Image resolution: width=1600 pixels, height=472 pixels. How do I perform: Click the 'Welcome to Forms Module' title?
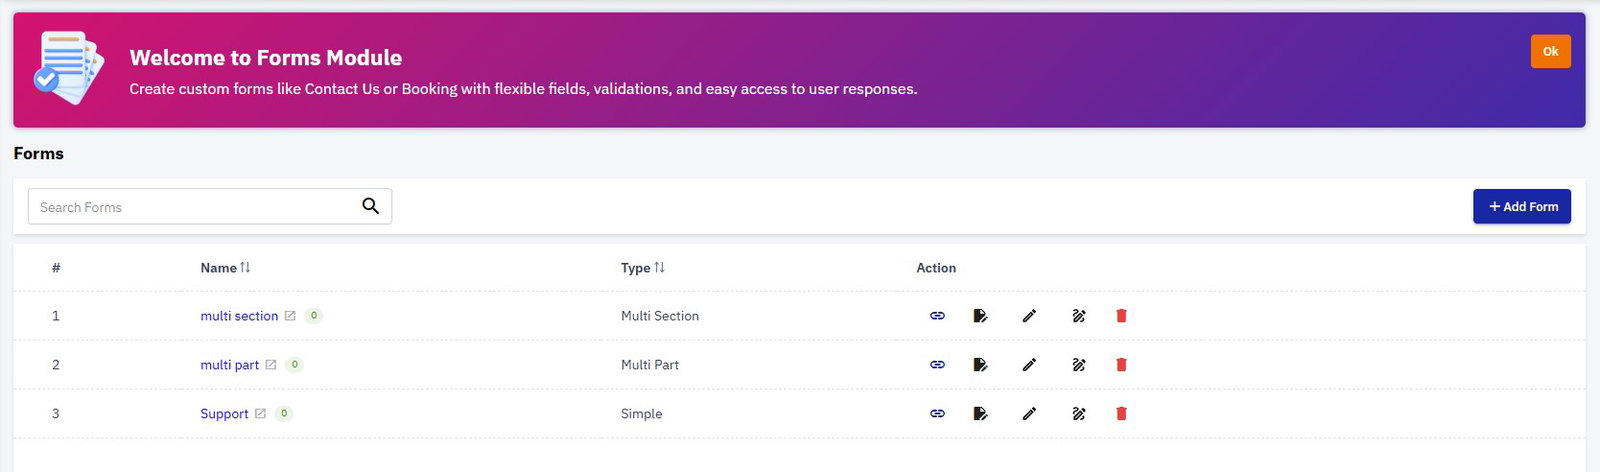click(x=266, y=58)
